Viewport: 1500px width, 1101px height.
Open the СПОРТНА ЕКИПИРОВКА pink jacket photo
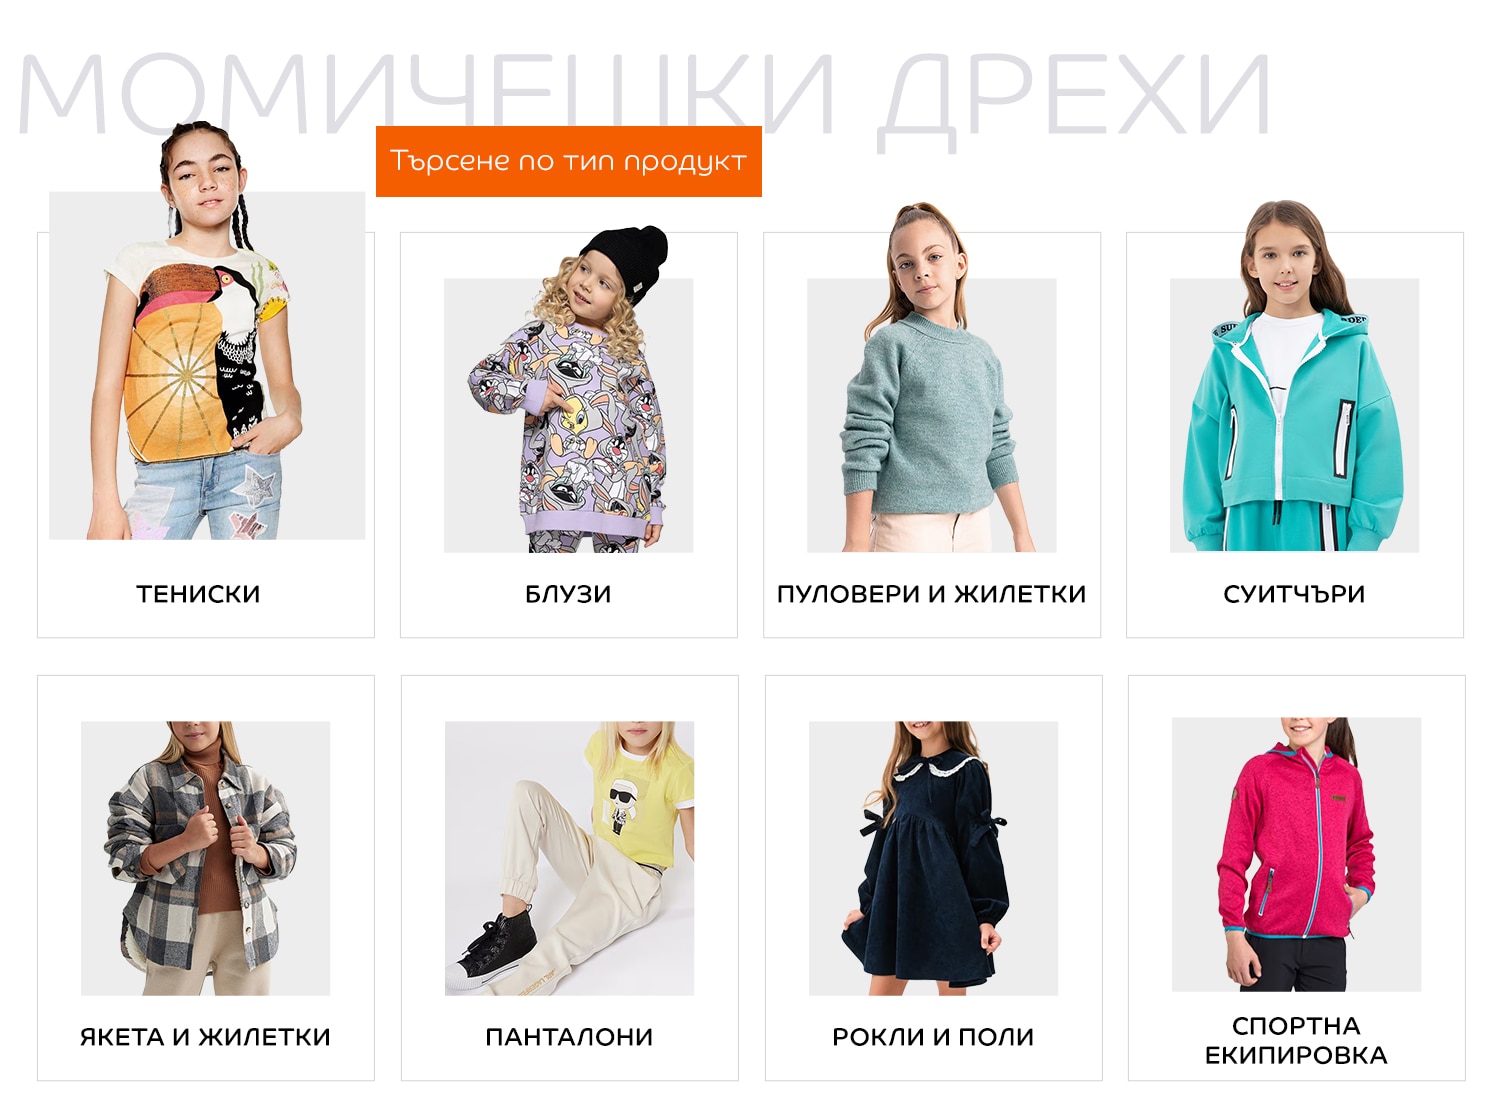click(1297, 854)
